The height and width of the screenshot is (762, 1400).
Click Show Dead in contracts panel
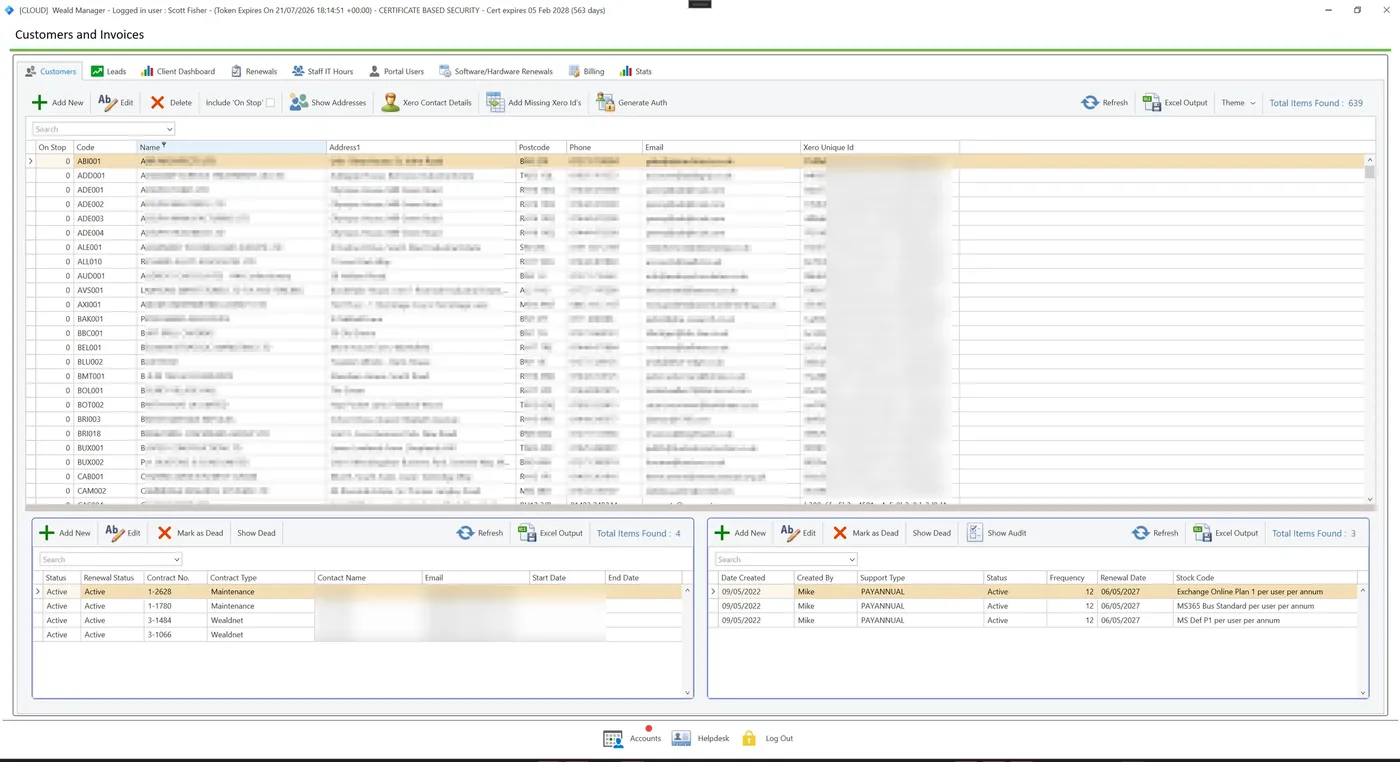(x=256, y=533)
